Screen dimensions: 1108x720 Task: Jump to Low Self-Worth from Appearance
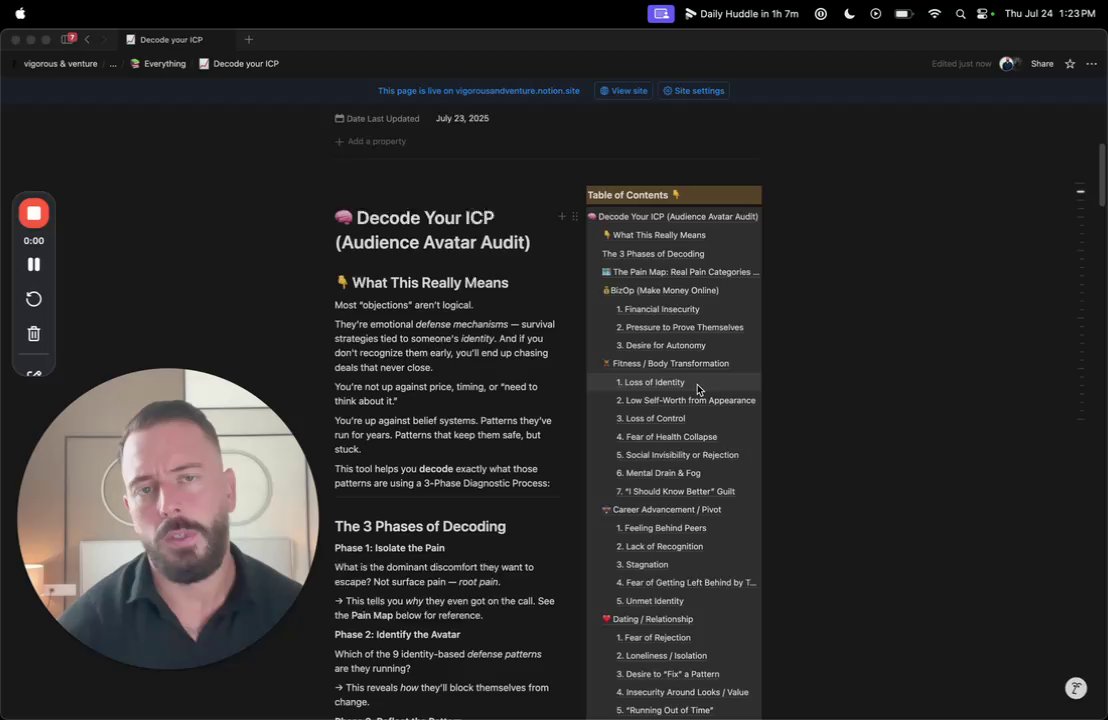click(685, 401)
